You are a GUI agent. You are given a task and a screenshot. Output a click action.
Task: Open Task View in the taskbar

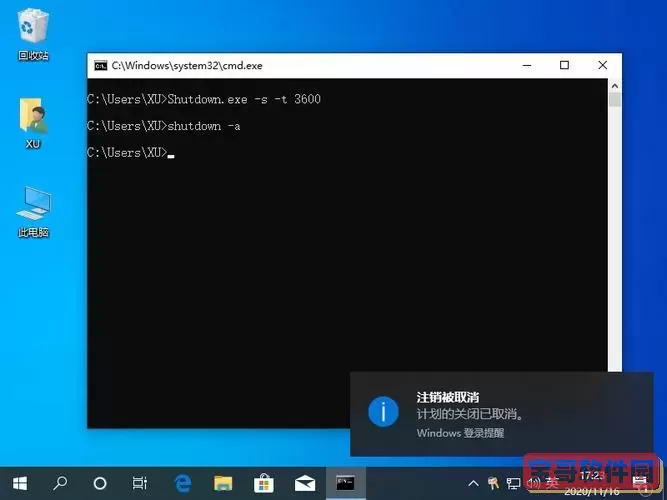click(139, 483)
